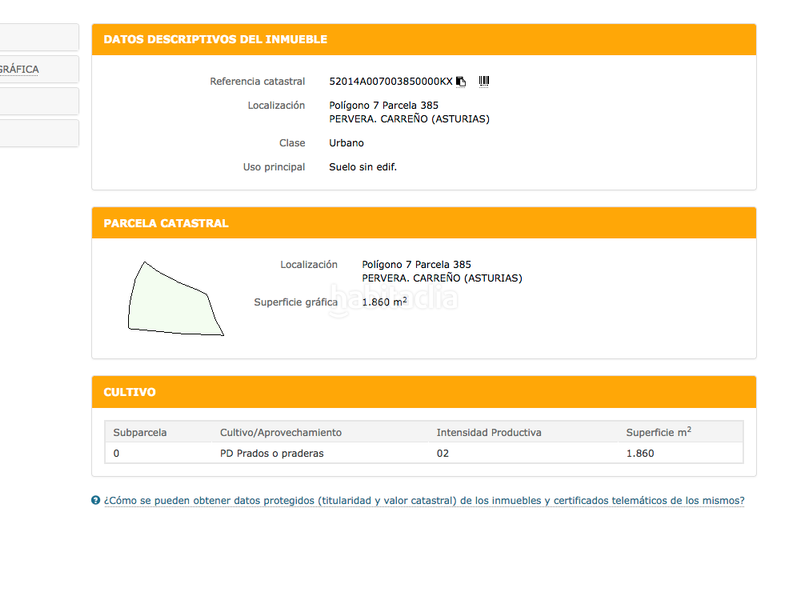Viewport: 789px width, 600px height.
Task: Click the Intensidad Productiva column header
Action: [x=488, y=433]
